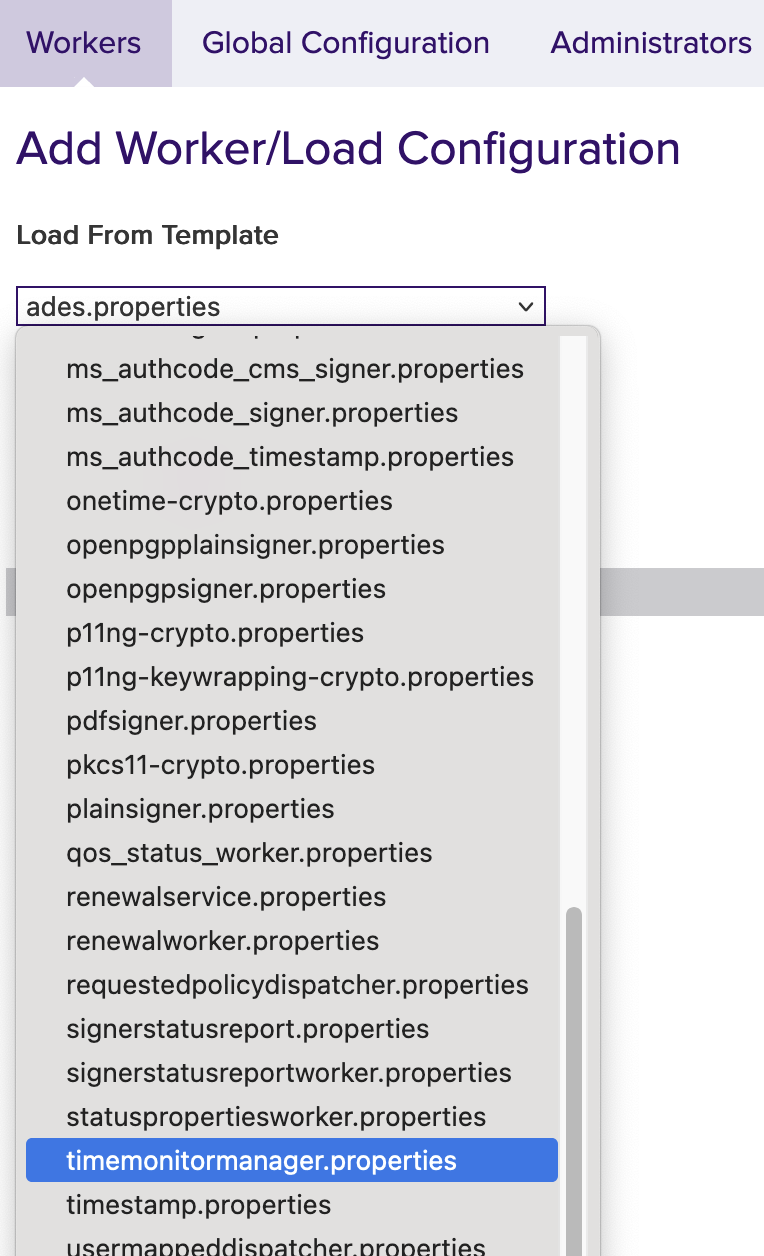
Task: Select plainsigner.properties from the template list
Action: click(199, 809)
